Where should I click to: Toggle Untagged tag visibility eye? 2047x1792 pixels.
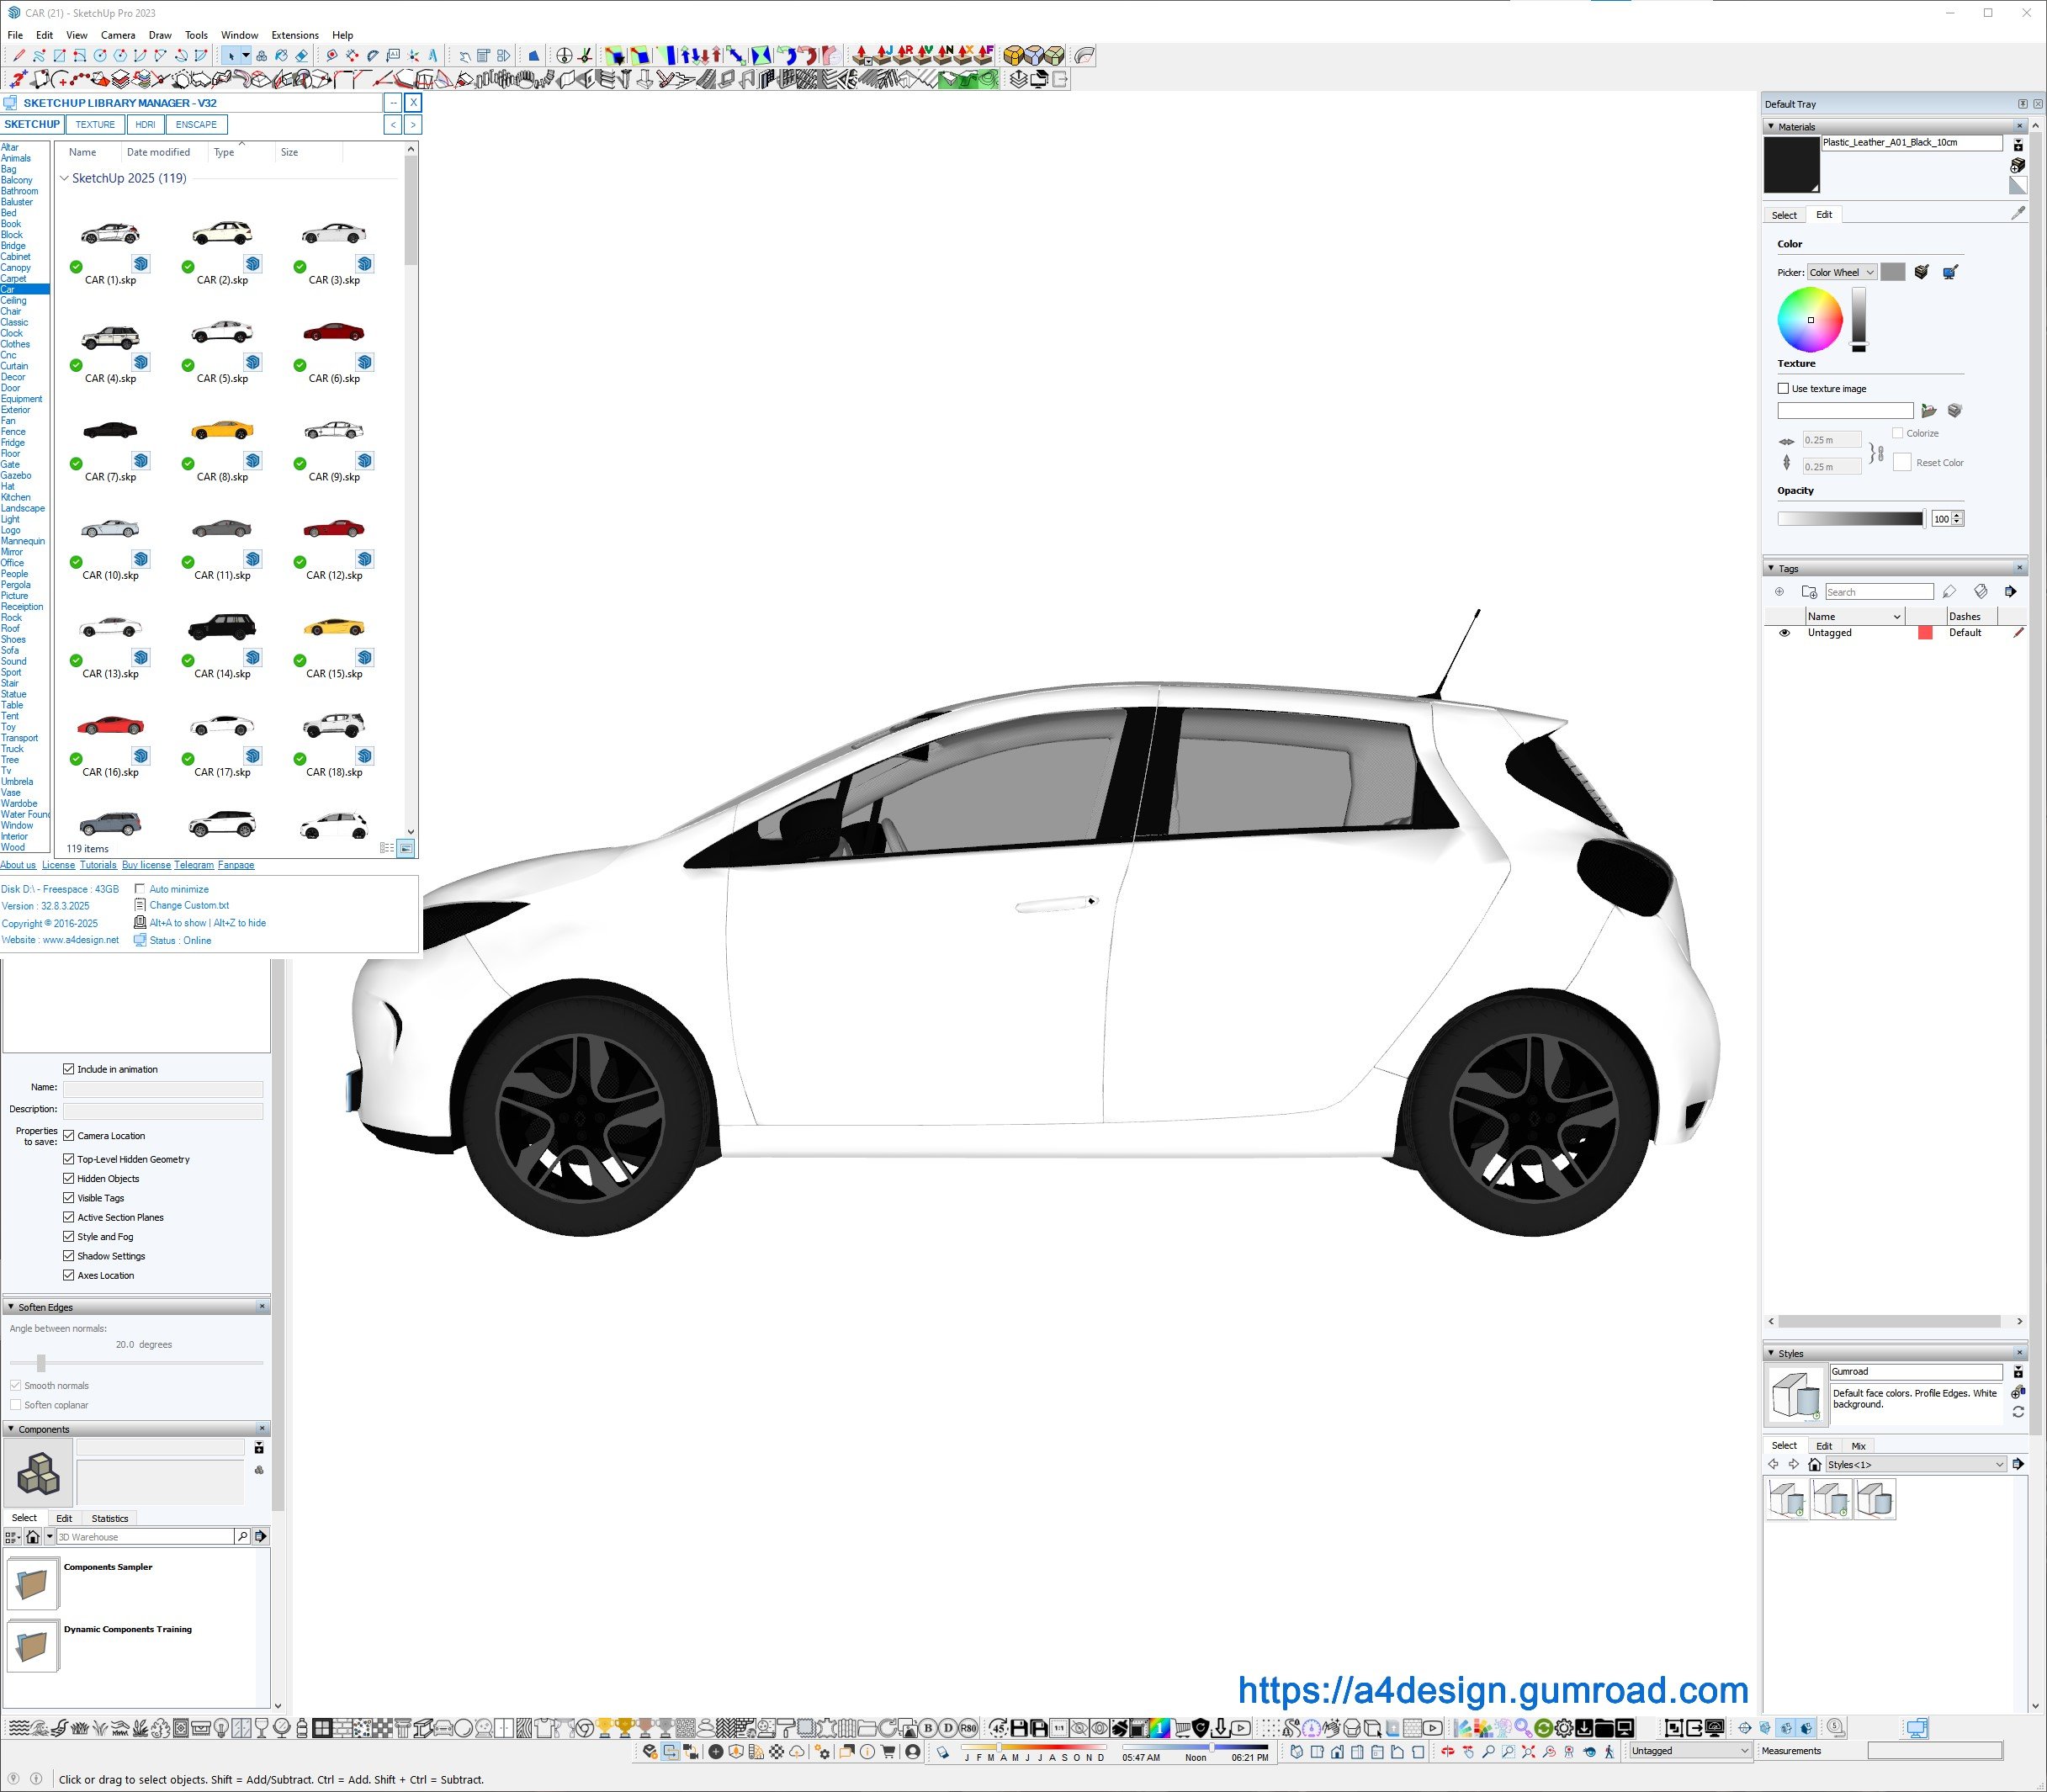click(1784, 633)
